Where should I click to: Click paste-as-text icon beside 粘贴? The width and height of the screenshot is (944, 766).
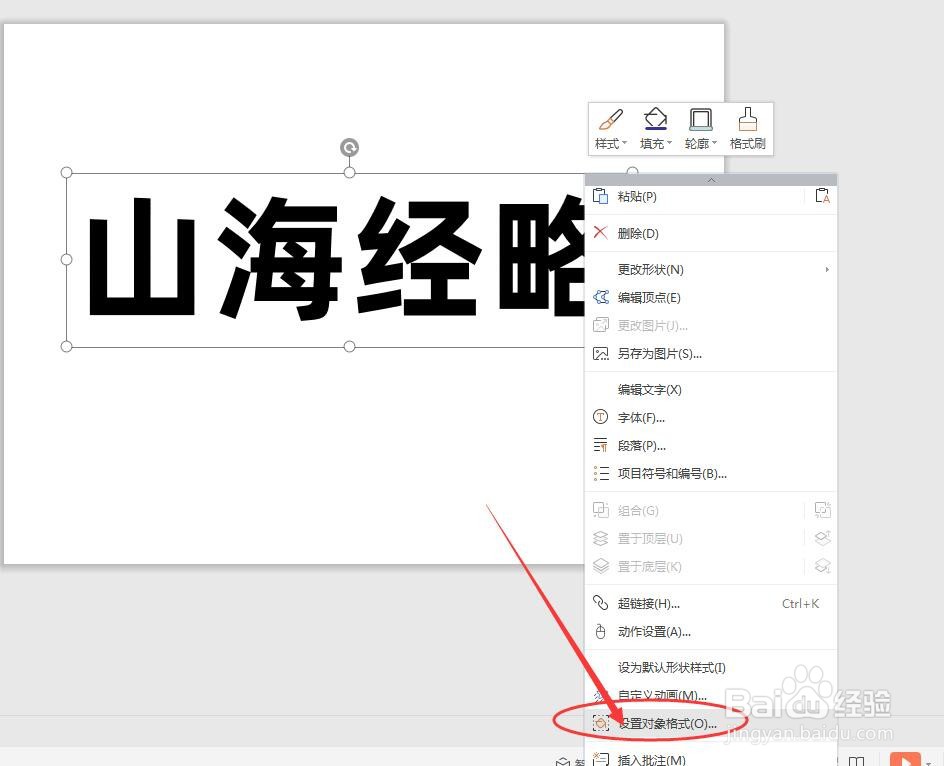tap(822, 196)
